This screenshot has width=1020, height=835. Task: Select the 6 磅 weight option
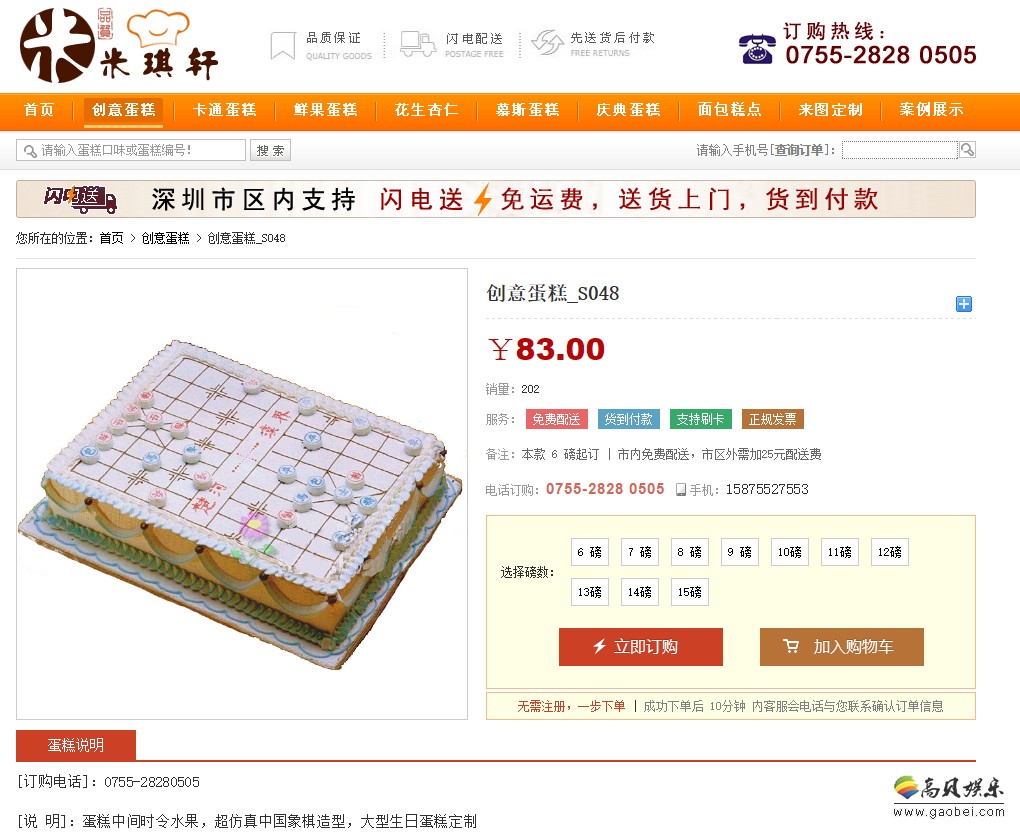coord(589,552)
